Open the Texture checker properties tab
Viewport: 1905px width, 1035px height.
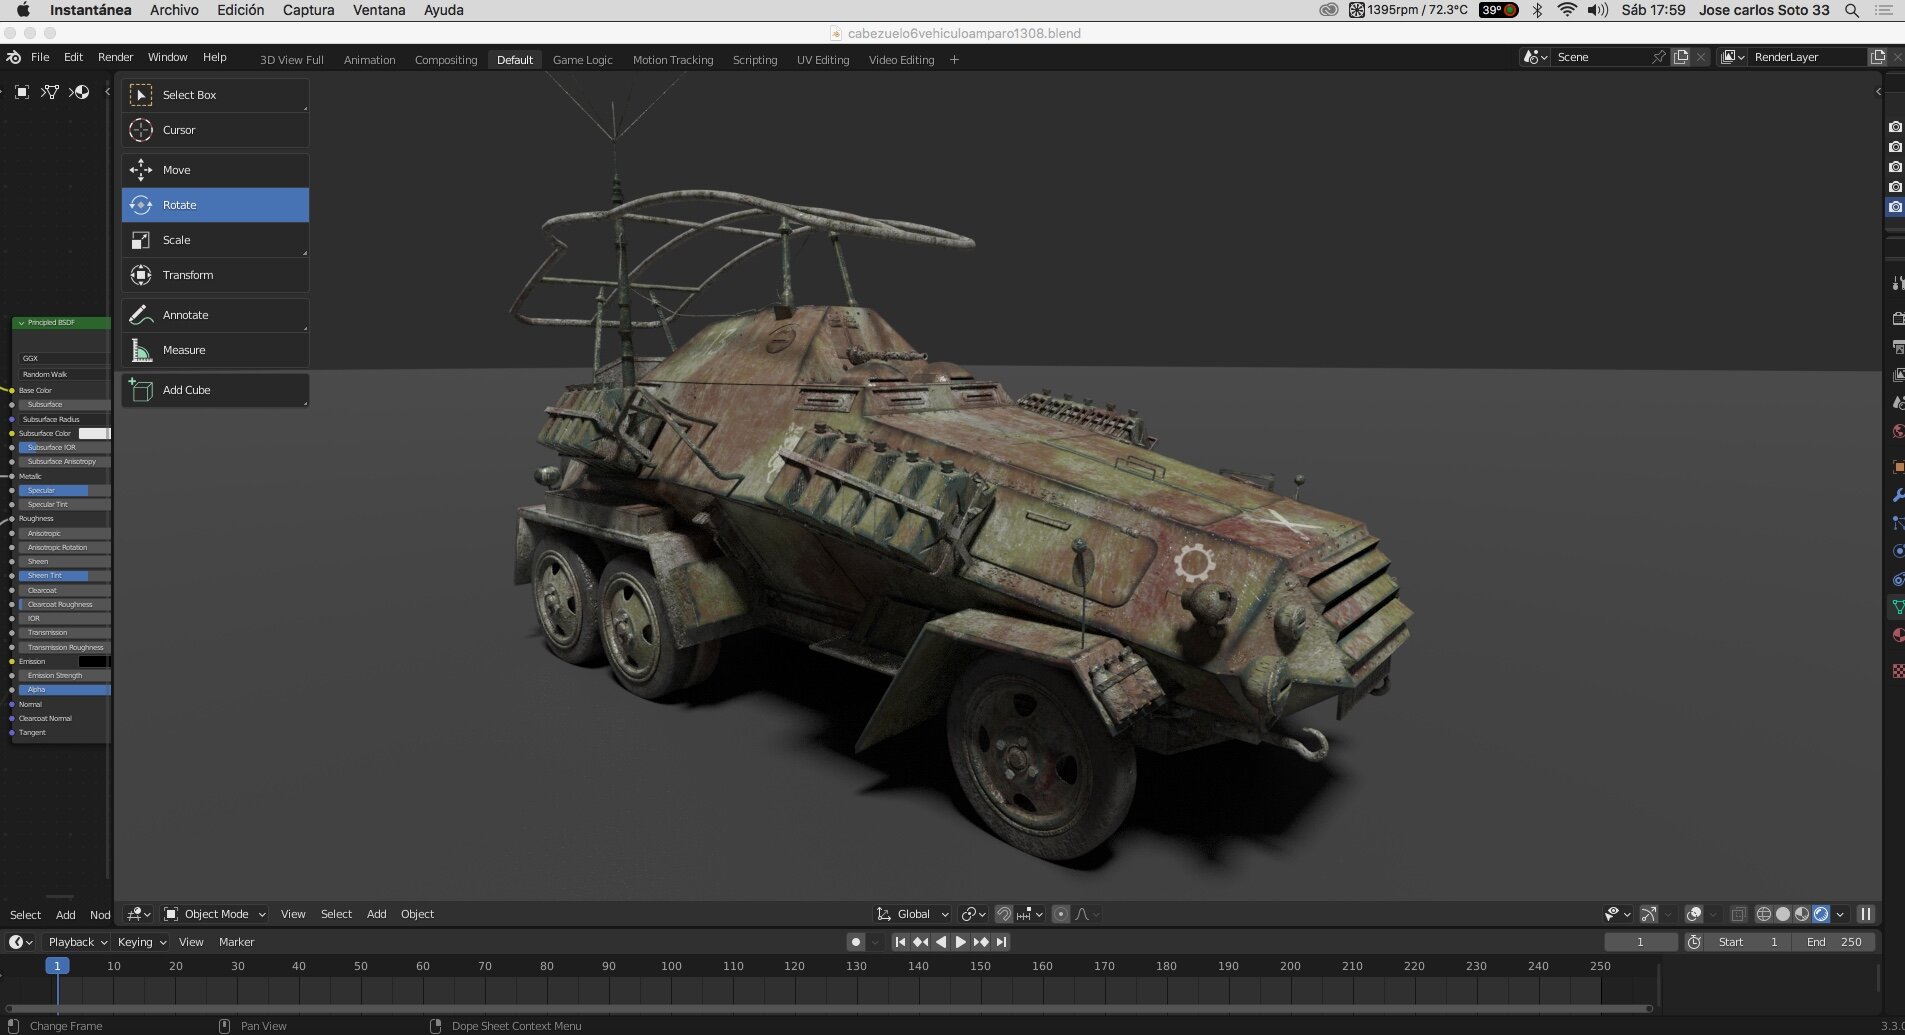[x=1897, y=671]
